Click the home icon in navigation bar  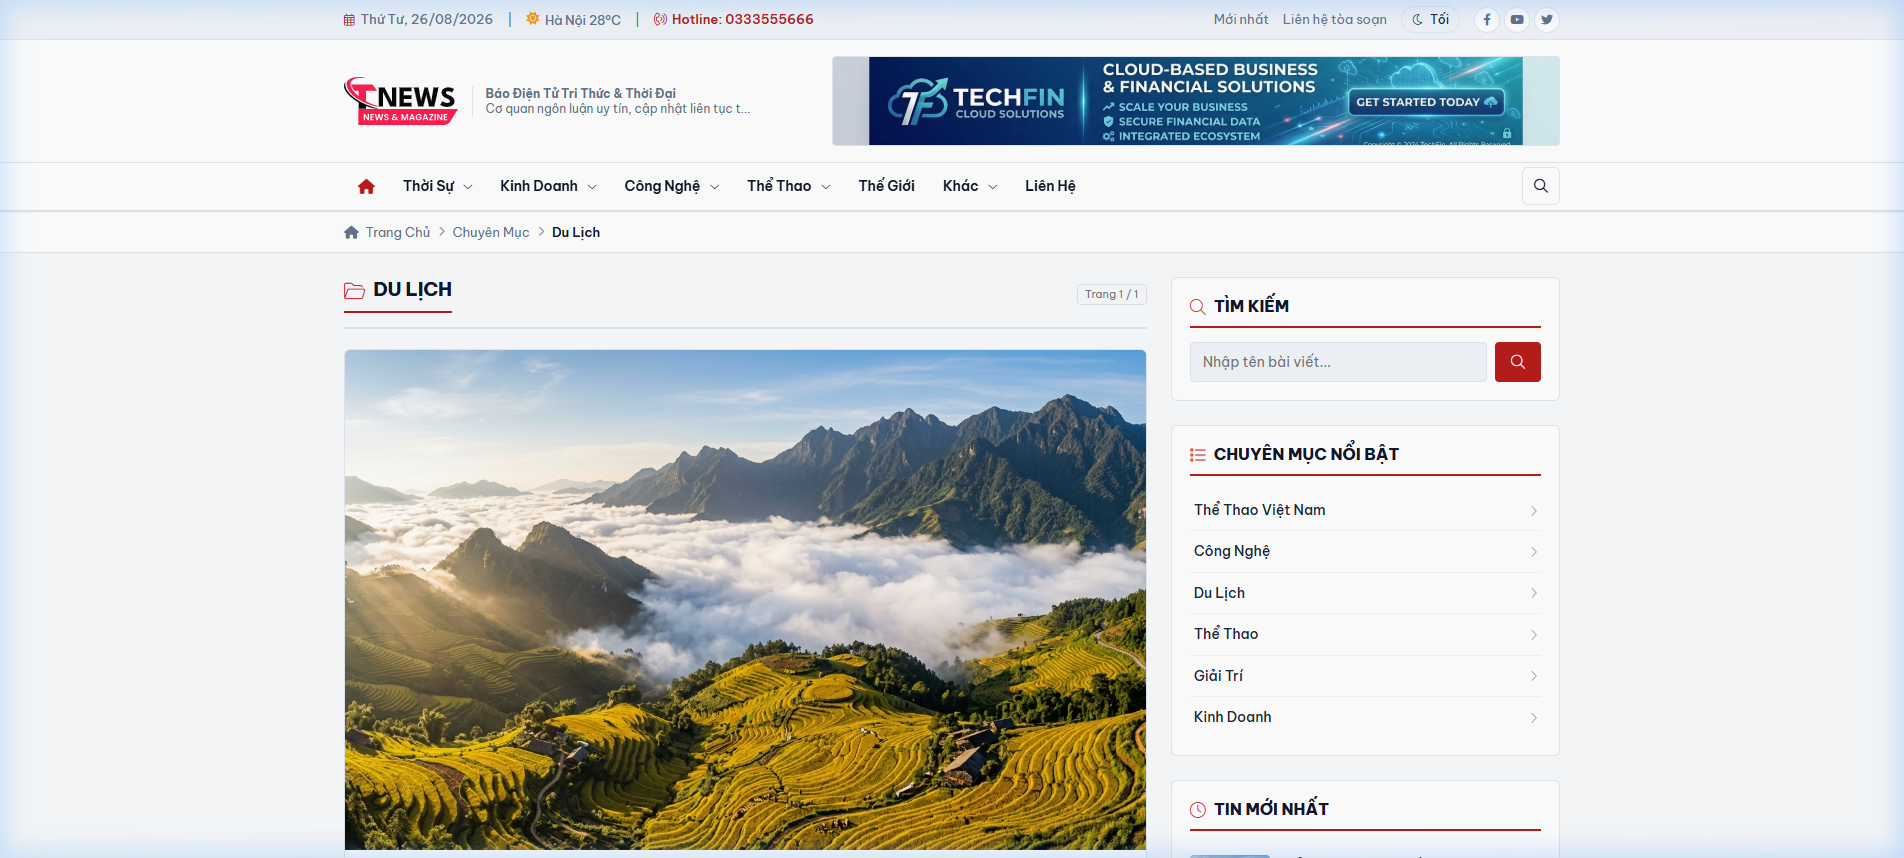tap(366, 186)
